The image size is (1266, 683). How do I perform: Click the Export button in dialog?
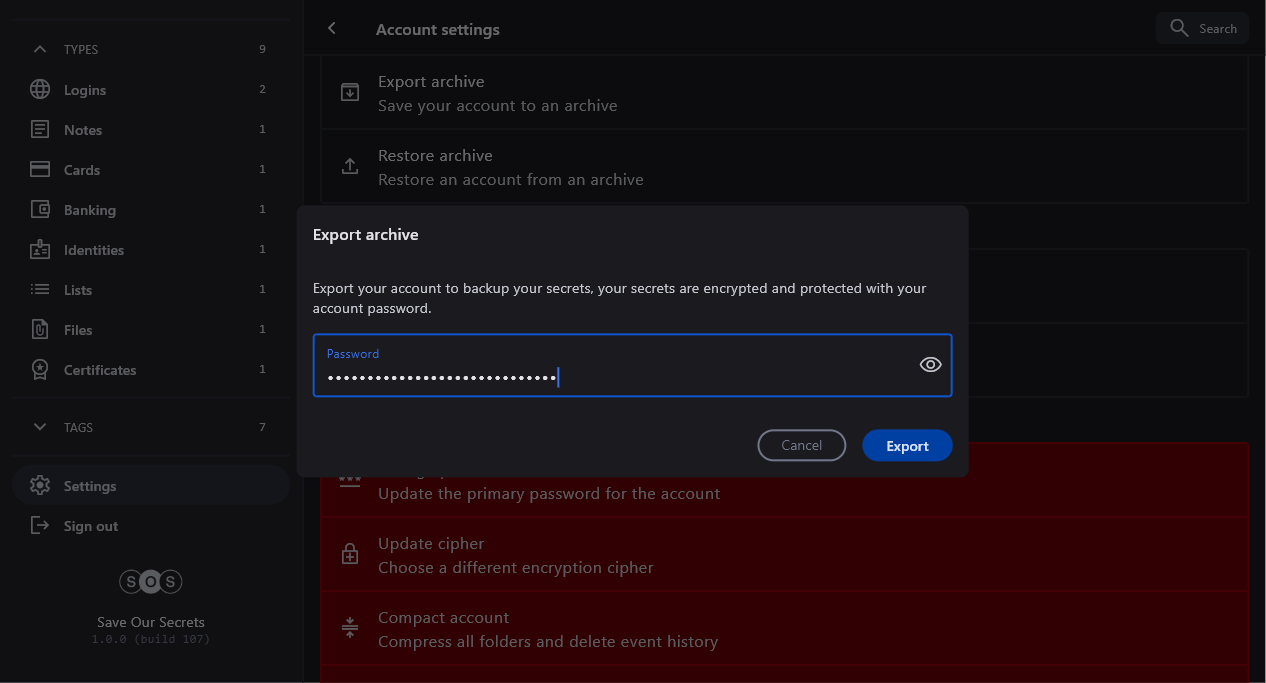(x=907, y=446)
